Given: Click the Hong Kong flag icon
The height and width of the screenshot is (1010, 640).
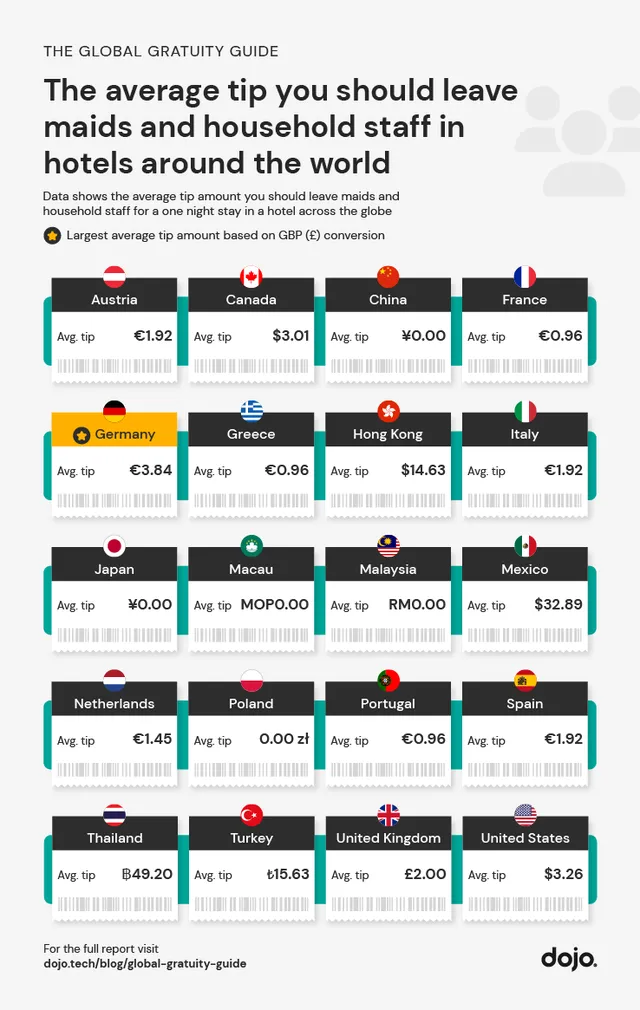Looking at the screenshot, I should click(x=388, y=411).
